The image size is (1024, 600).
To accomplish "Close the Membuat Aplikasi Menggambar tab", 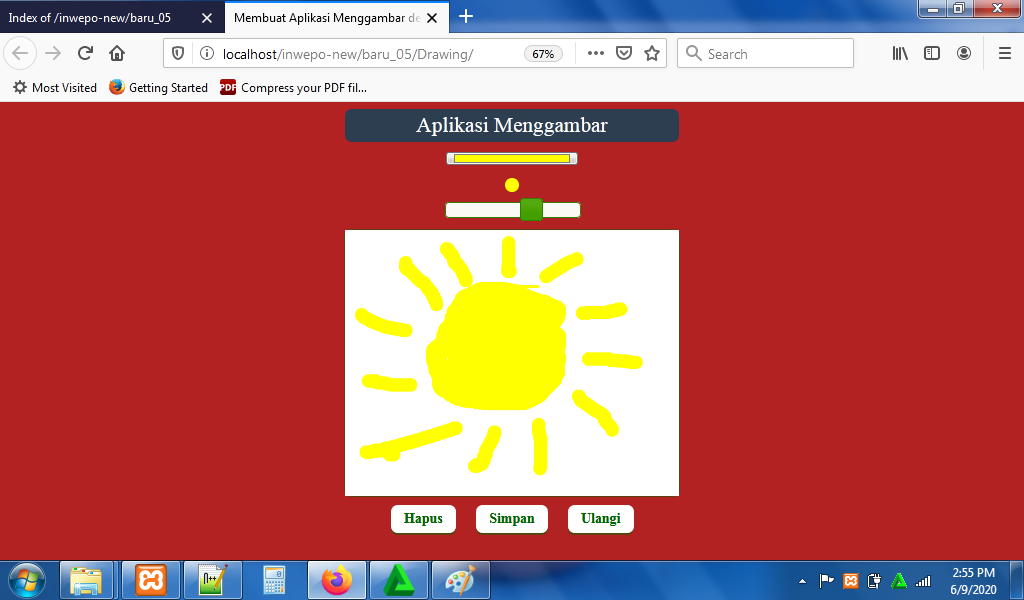I will pyautogui.click(x=432, y=18).
